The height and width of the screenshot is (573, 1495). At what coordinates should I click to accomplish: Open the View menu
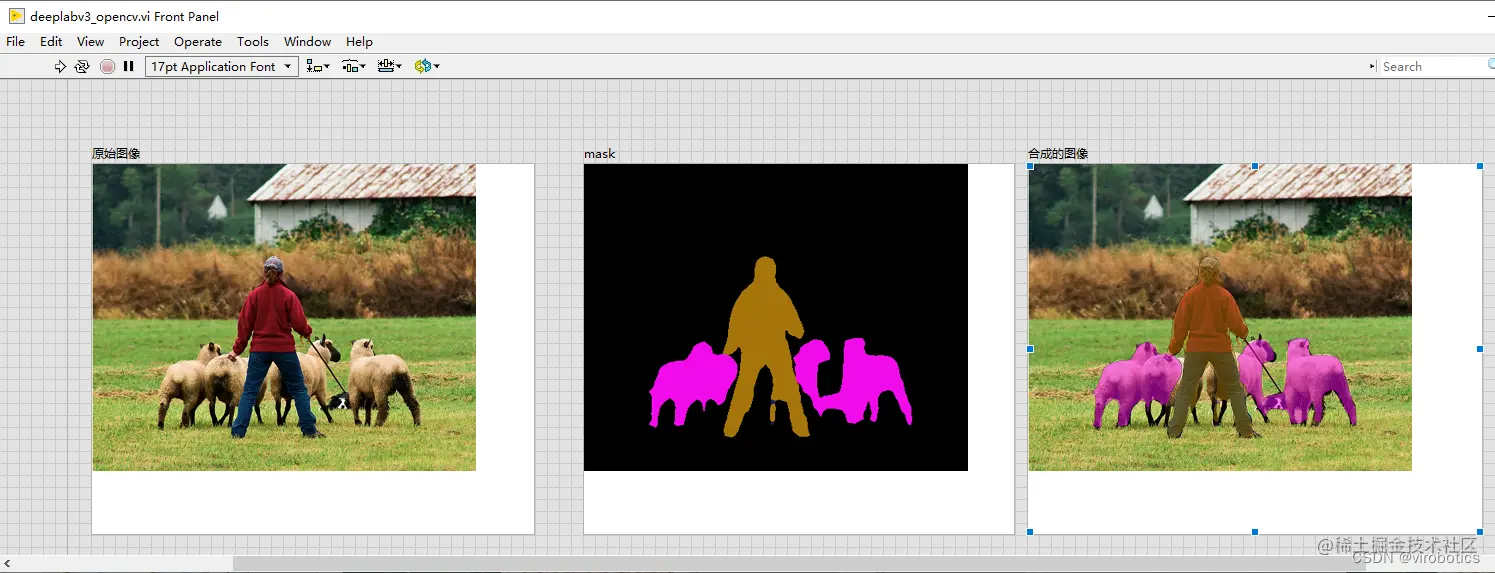90,41
